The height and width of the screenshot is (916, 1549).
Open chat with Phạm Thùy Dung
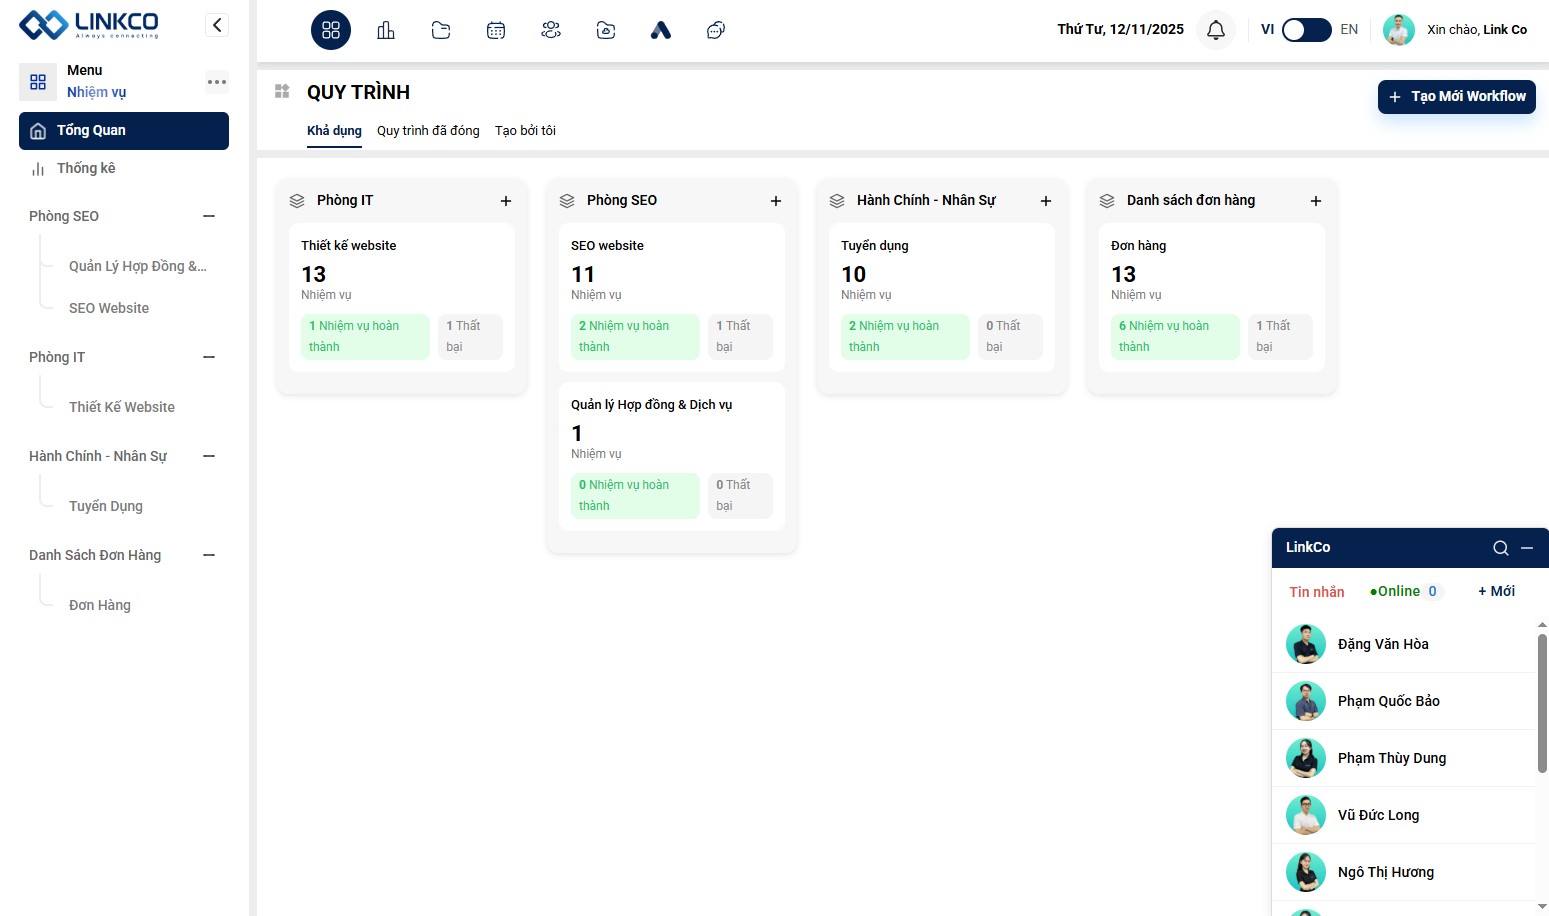click(1391, 758)
